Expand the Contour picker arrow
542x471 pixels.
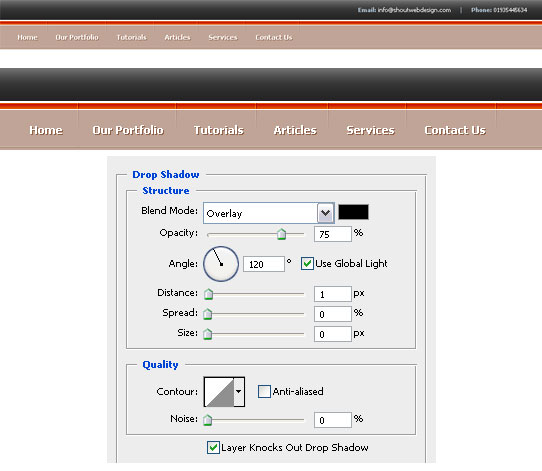click(239, 392)
